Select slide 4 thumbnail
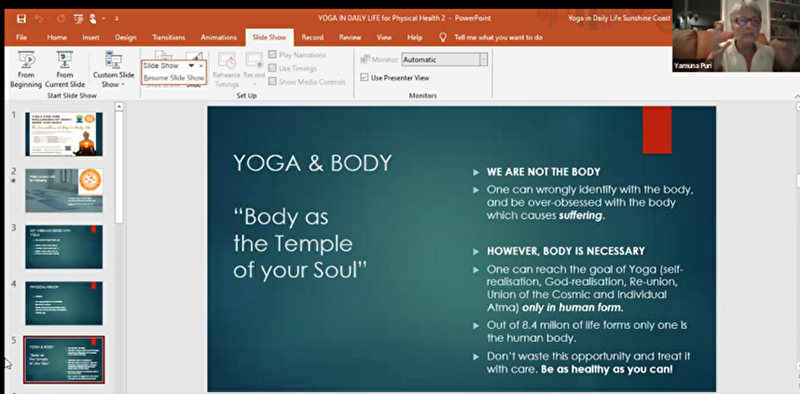The height and width of the screenshot is (394, 800). coord(64,303)
